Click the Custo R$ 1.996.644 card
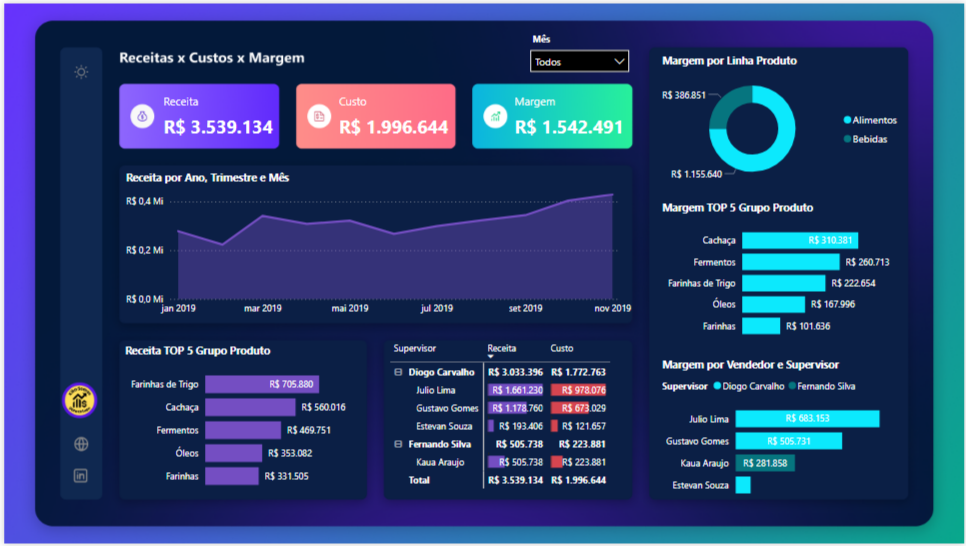 (376, 116)
